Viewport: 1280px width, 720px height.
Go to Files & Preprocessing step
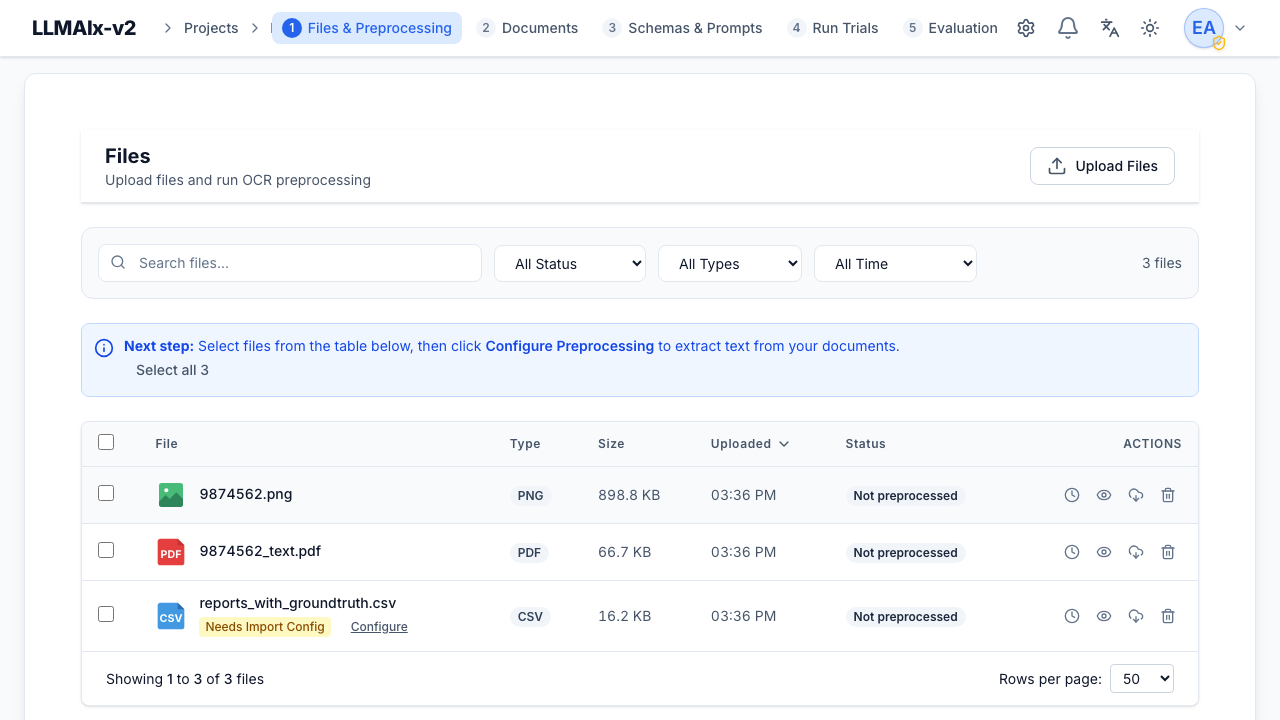[x=367, y=28]
